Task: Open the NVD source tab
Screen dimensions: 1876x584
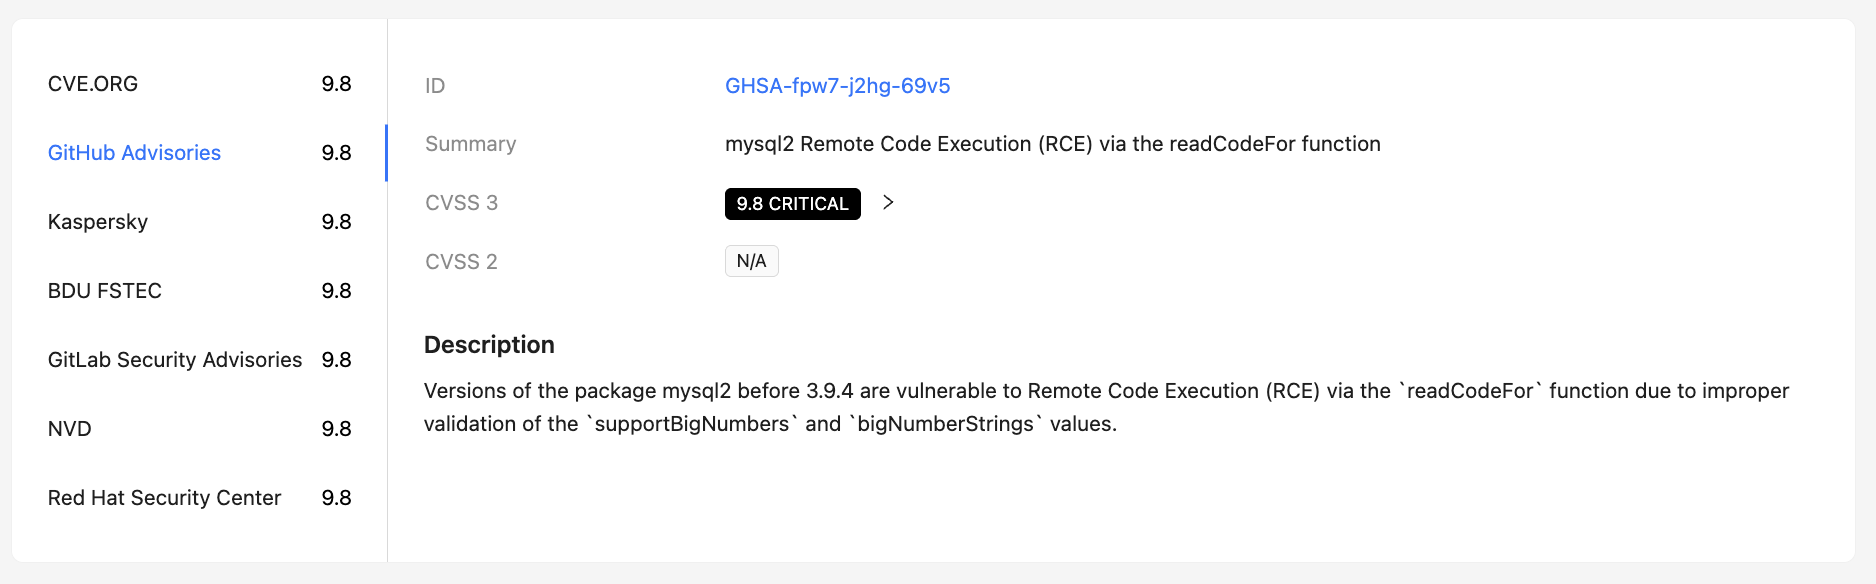Action: (x=70, y=429)
